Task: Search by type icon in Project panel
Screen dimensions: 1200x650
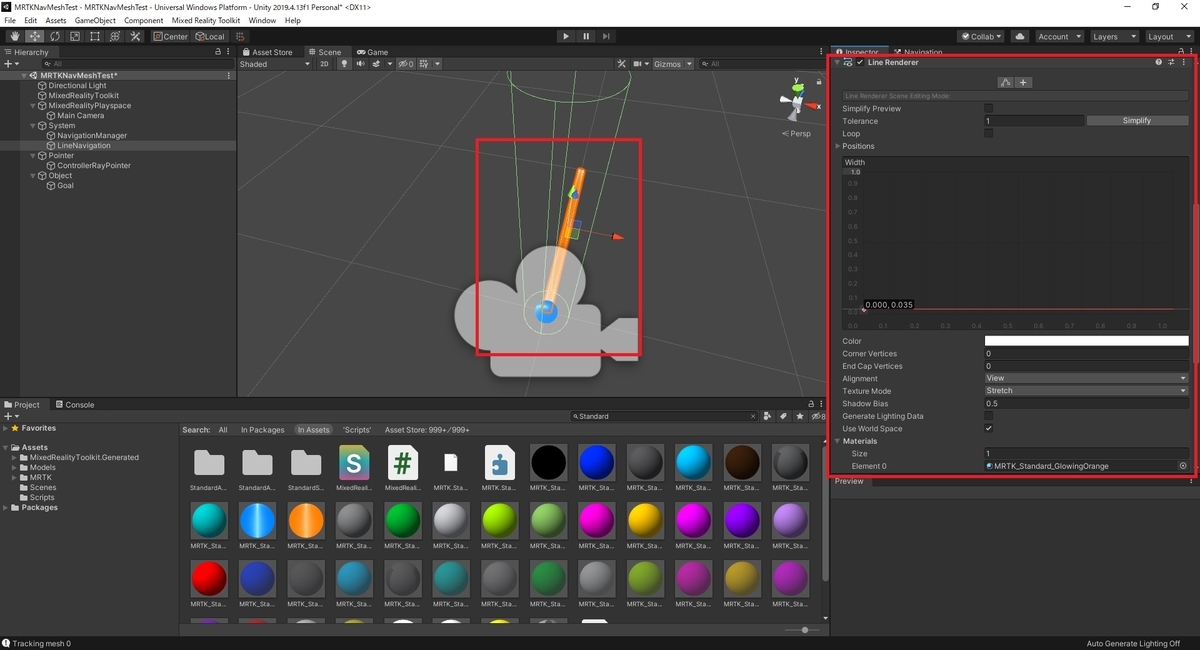Action: pyautogui.click(x=768, y=416)
